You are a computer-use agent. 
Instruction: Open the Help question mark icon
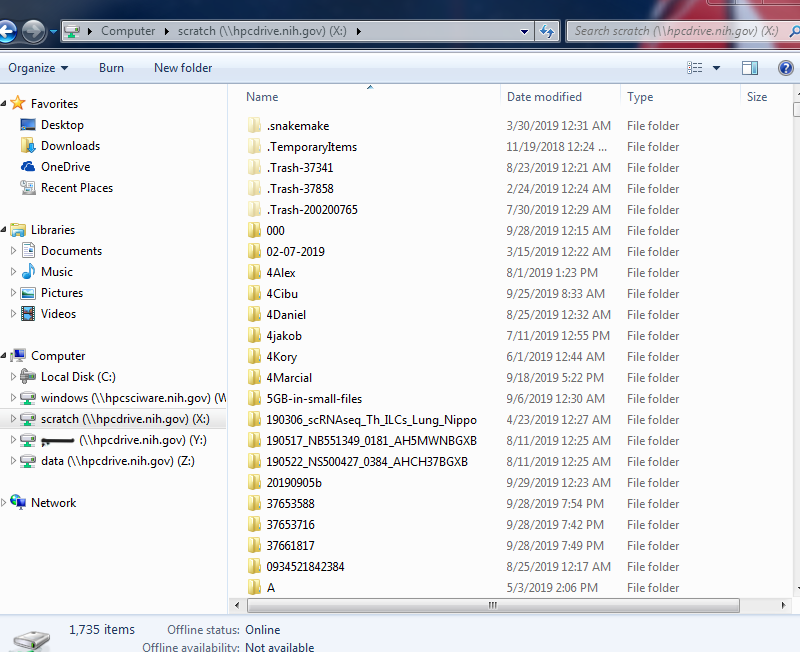pos(785,68)
